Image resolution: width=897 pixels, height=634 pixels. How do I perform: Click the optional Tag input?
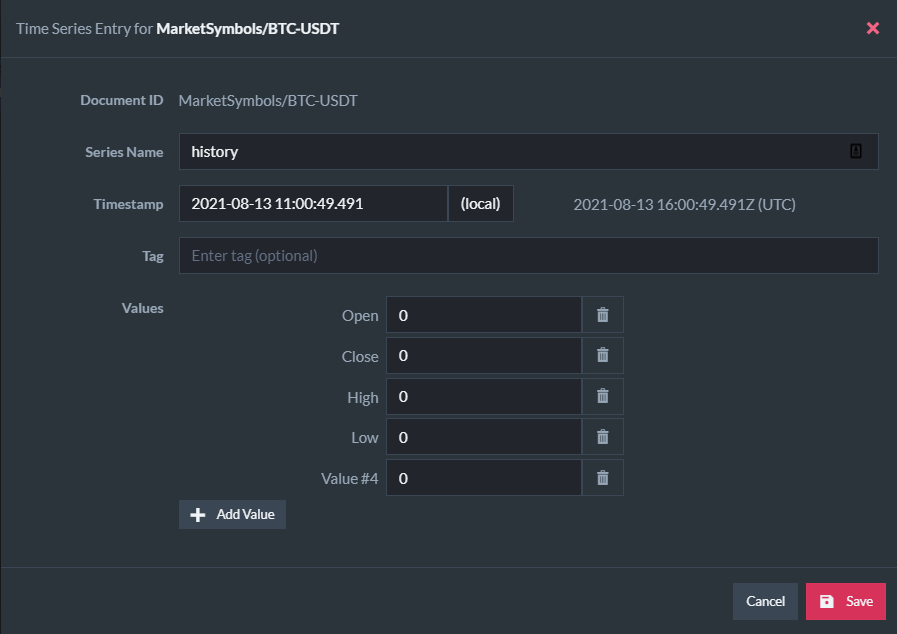(528, 255)
